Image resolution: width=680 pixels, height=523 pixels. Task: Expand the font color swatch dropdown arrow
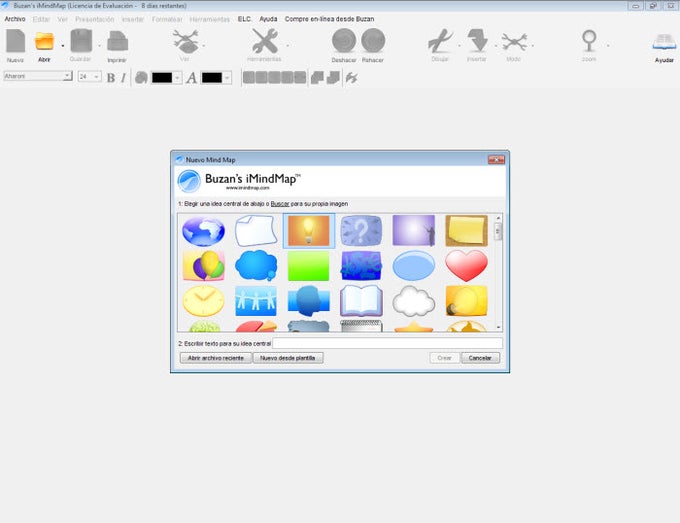(x=227, y=78)
